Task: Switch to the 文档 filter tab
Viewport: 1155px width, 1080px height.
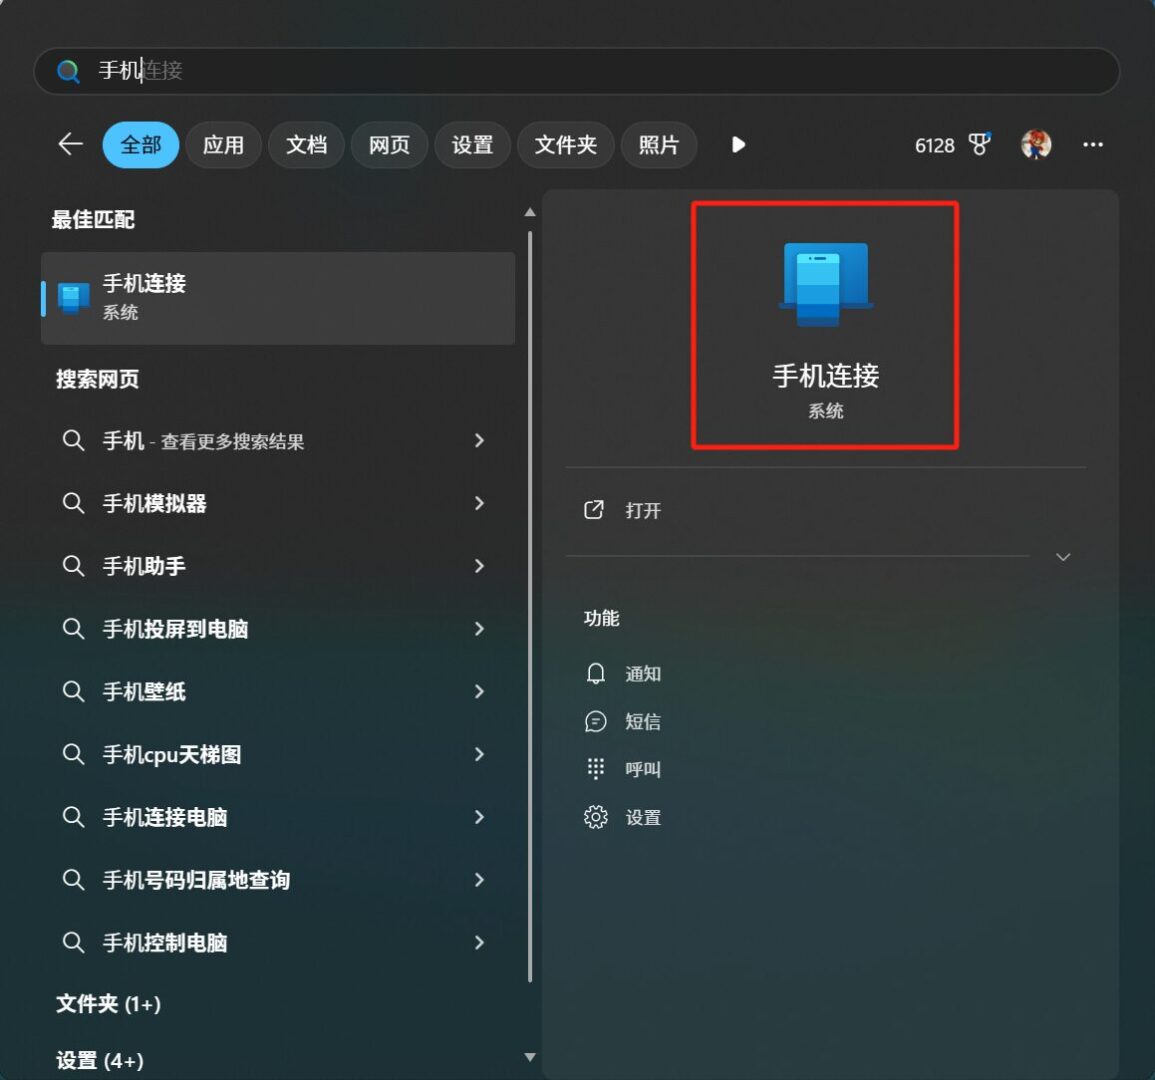Action: 306,144
